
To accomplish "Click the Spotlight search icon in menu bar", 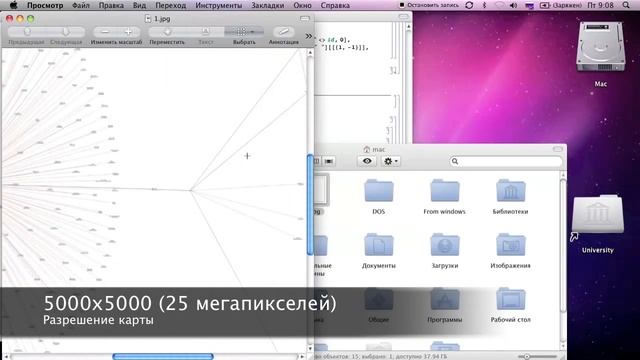I will tap(626, 5).
